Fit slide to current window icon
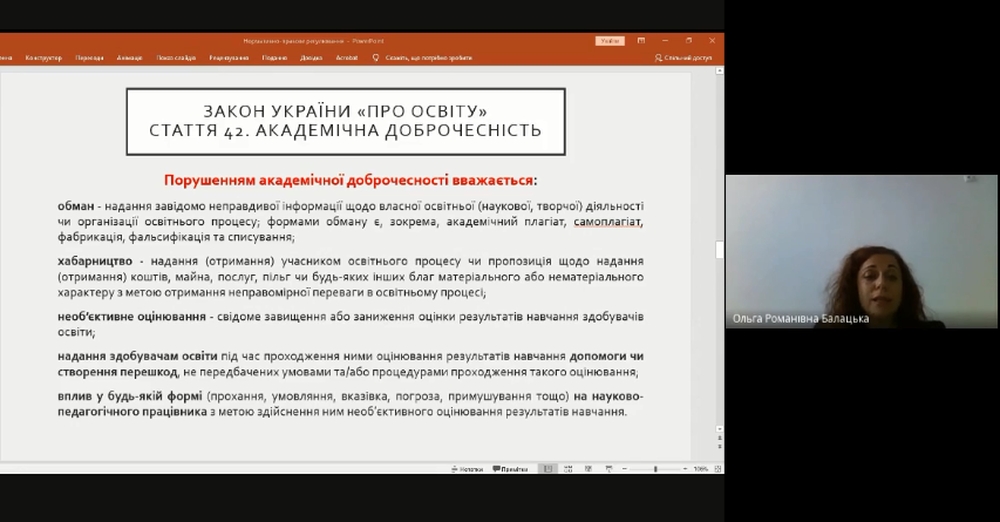Viewport: 1000px width, 522px height. (x=717, y=469)
